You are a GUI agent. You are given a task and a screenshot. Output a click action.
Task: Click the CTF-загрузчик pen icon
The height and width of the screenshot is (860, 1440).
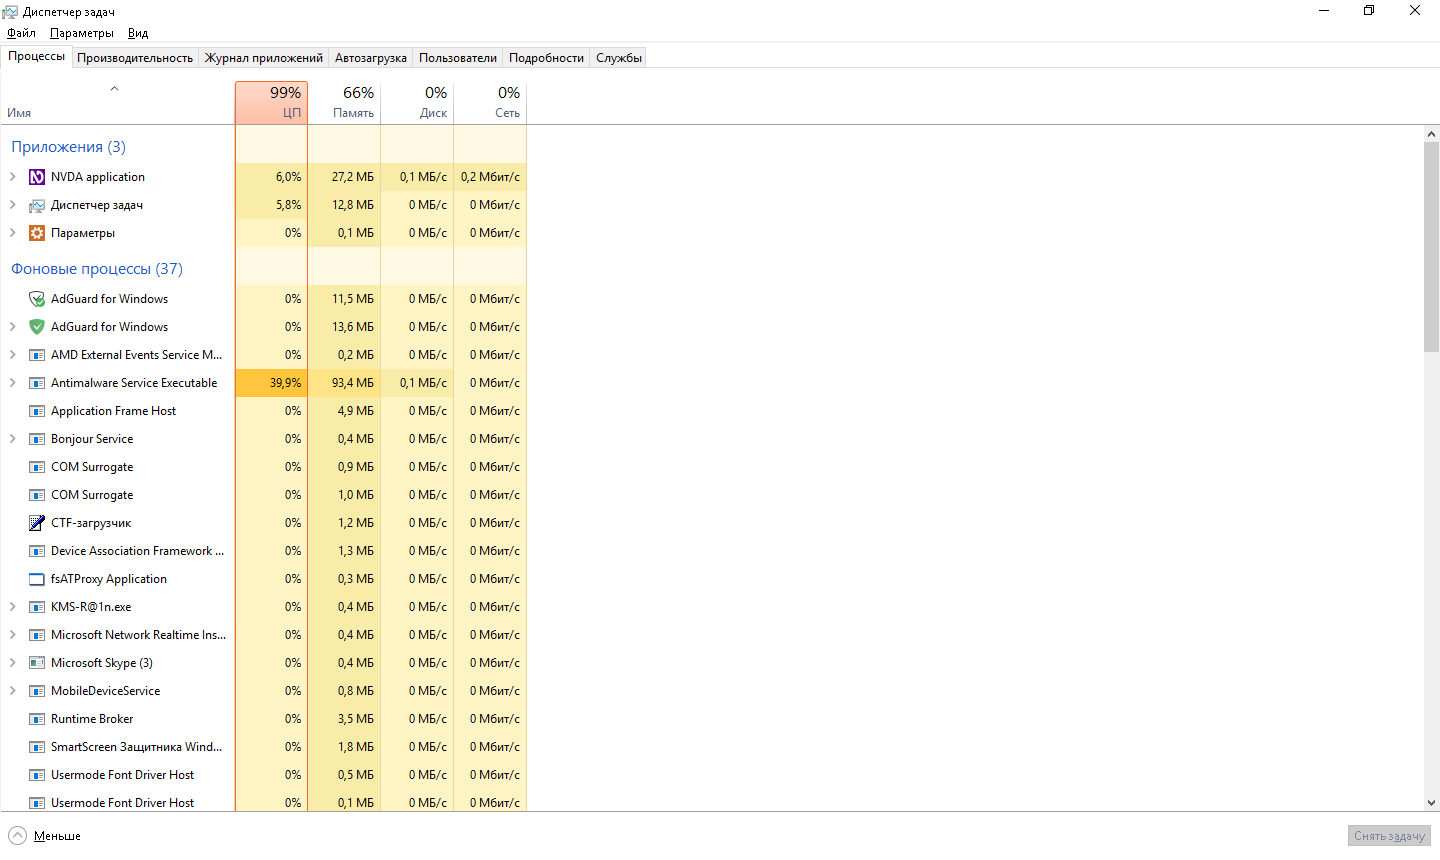tap(37, 523)
